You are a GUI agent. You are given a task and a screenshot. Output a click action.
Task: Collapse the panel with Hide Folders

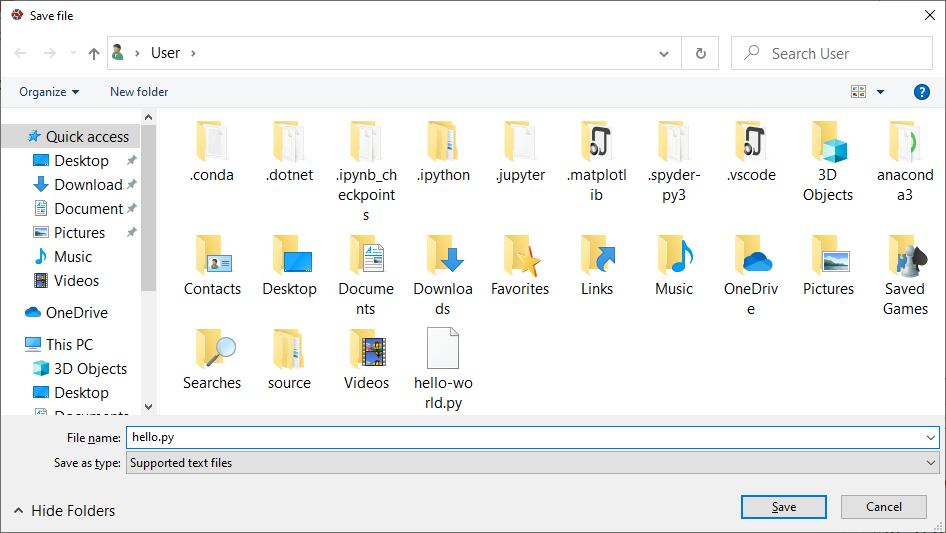(64, 511)
